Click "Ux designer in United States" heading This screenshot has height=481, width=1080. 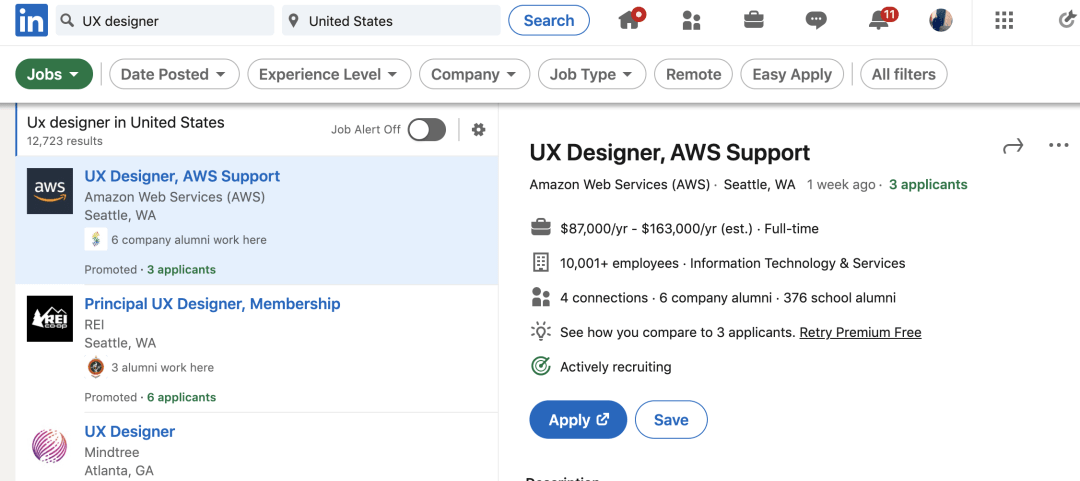125,123
